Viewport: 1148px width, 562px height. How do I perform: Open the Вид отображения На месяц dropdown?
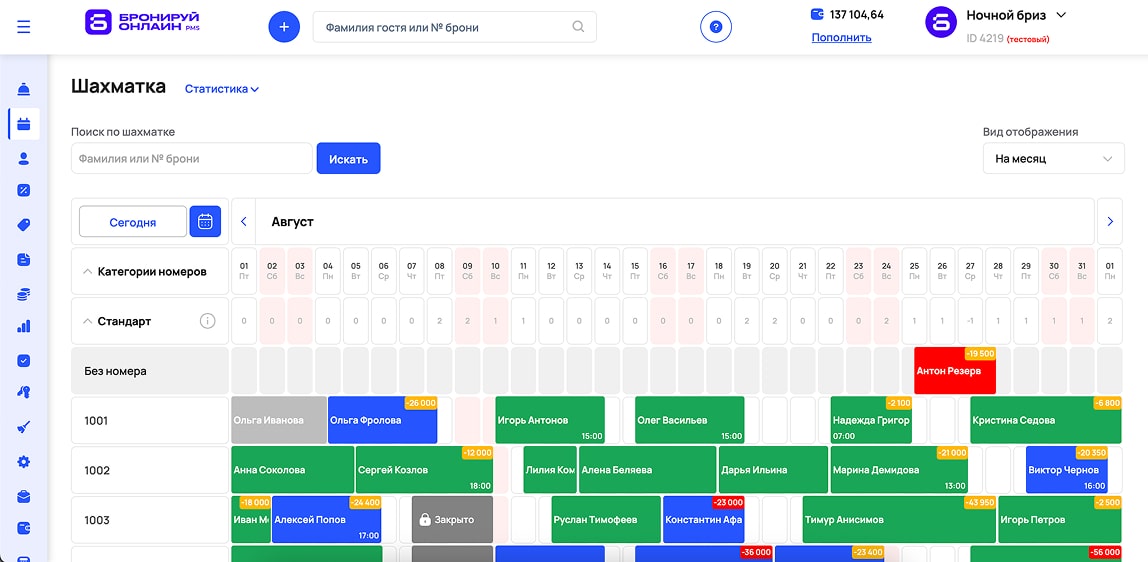click(x=1054, y=158)
